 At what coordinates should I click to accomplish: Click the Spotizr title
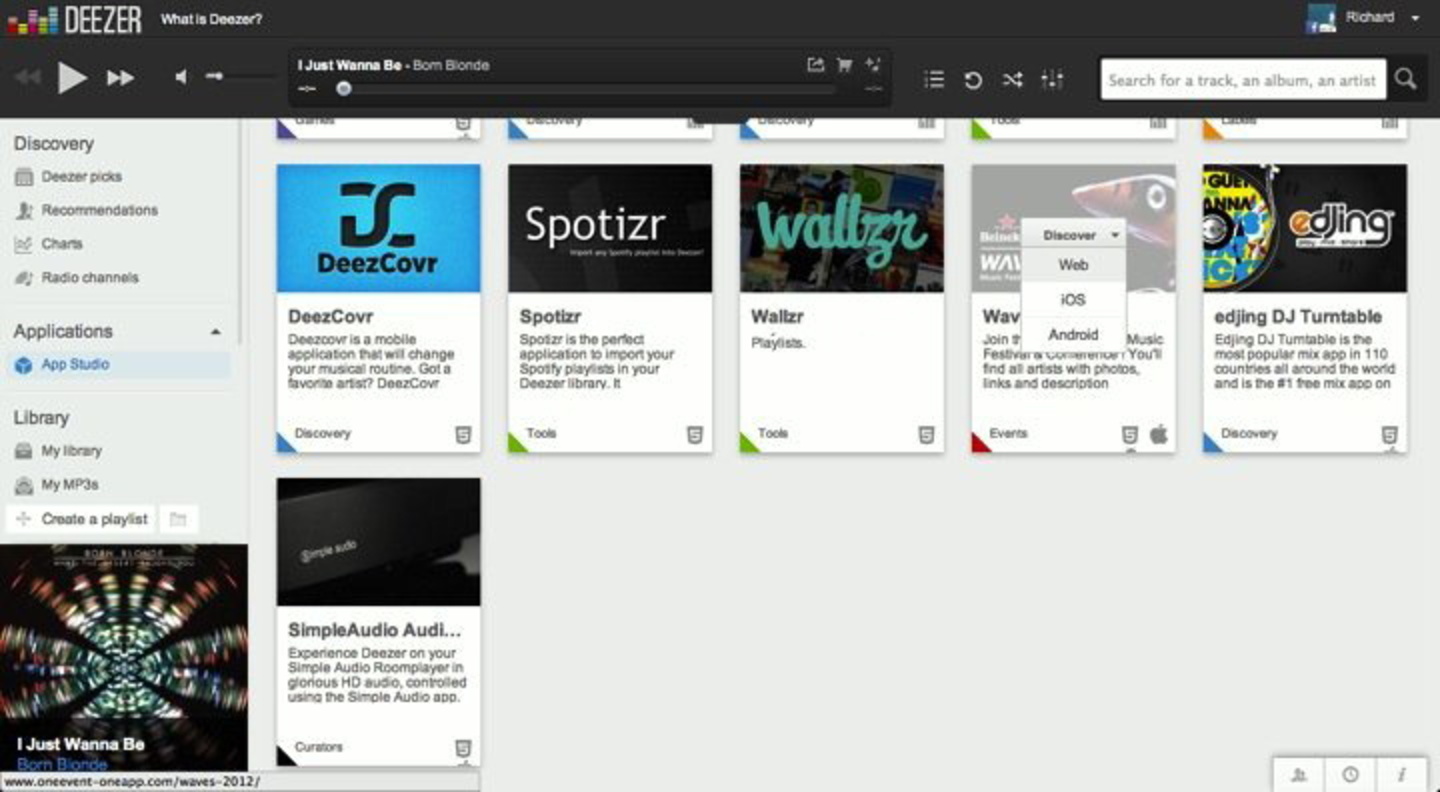(550, 317)
